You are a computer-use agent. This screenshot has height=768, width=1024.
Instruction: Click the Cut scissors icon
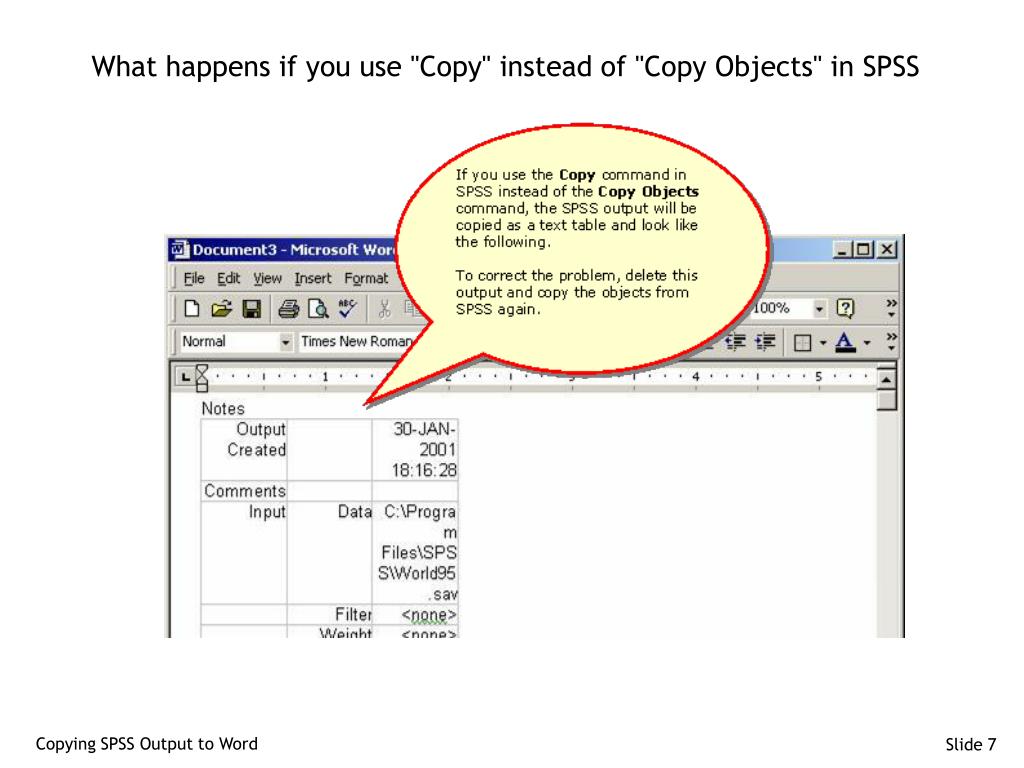coord(385,308)
